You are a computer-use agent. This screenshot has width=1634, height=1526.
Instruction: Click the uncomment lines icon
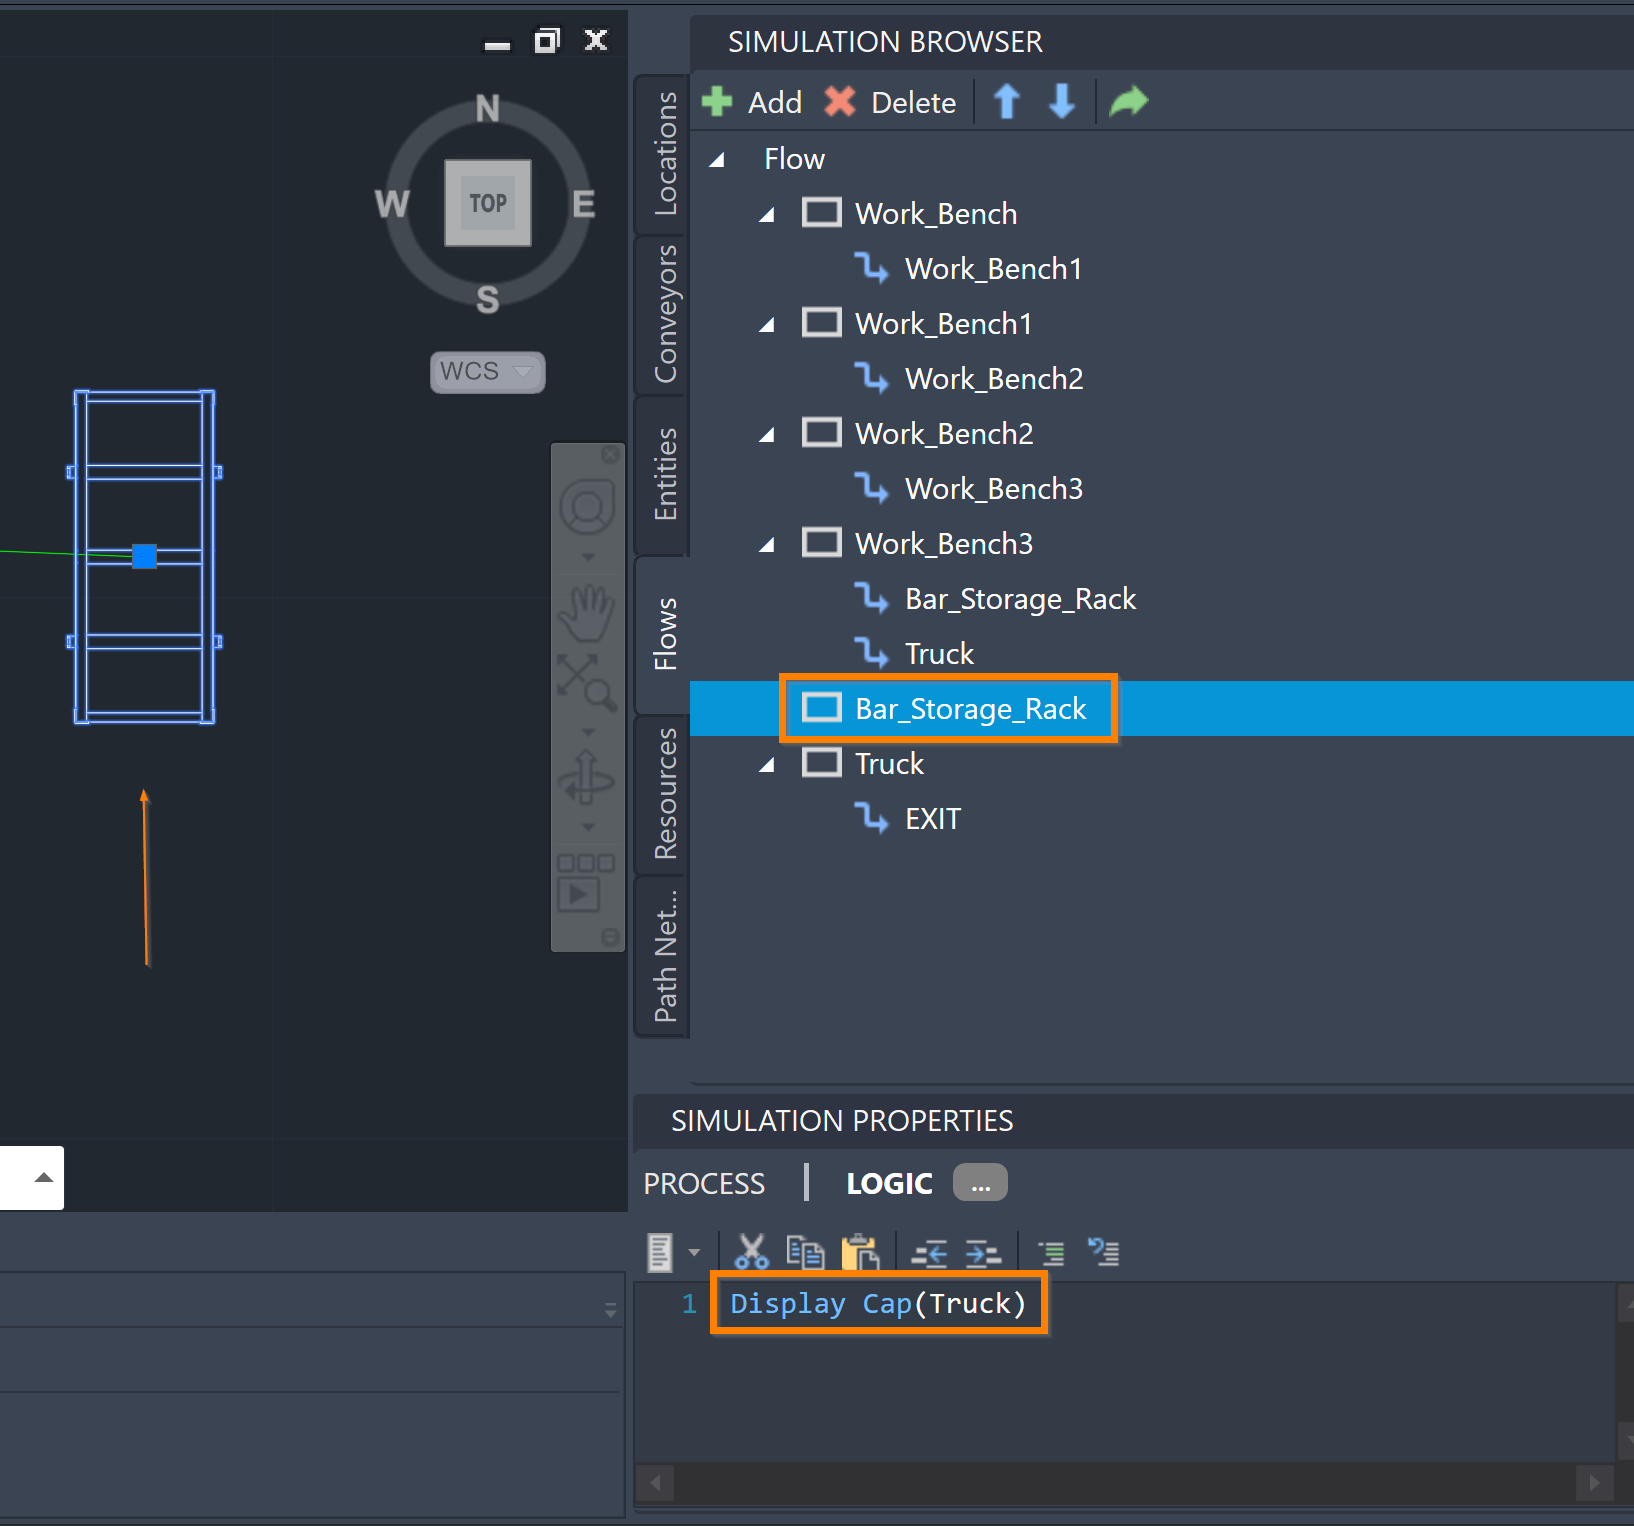click(1104, 1252)
